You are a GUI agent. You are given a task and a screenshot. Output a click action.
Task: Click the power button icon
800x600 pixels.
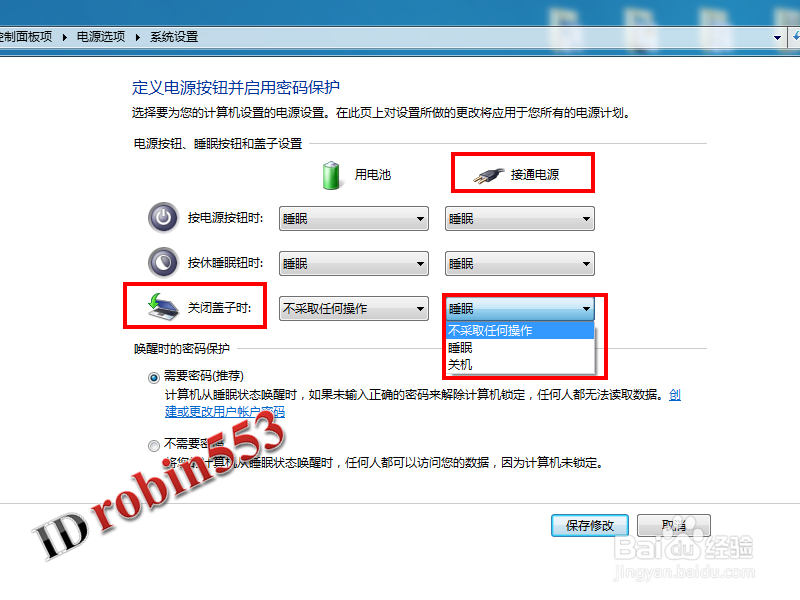click(x=163, y=217)
